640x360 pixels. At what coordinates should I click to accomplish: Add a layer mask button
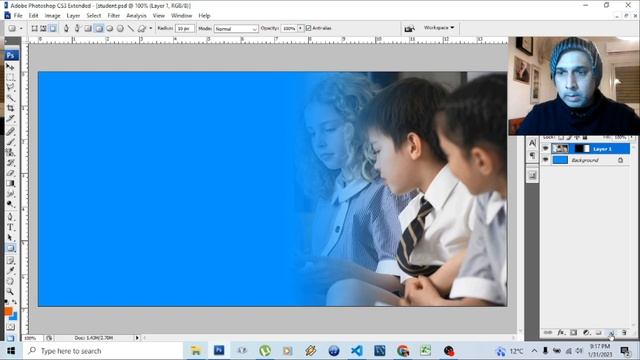pos(573,333)
